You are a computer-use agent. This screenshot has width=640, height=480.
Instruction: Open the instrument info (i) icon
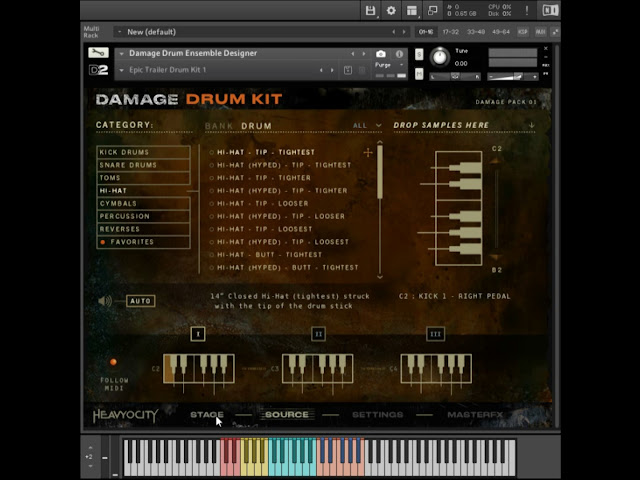point(399,54)
